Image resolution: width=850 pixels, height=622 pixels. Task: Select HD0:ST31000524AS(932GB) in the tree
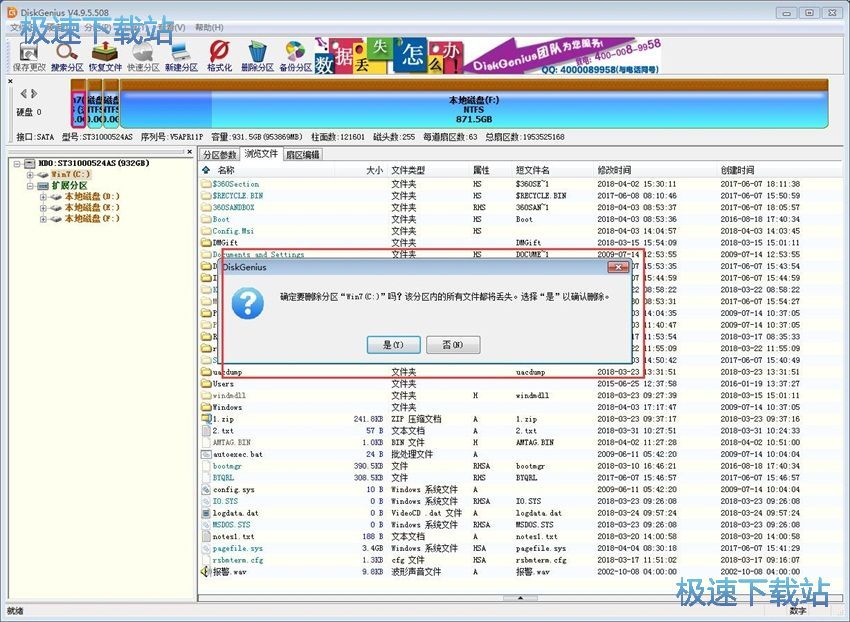pos(94,163)
